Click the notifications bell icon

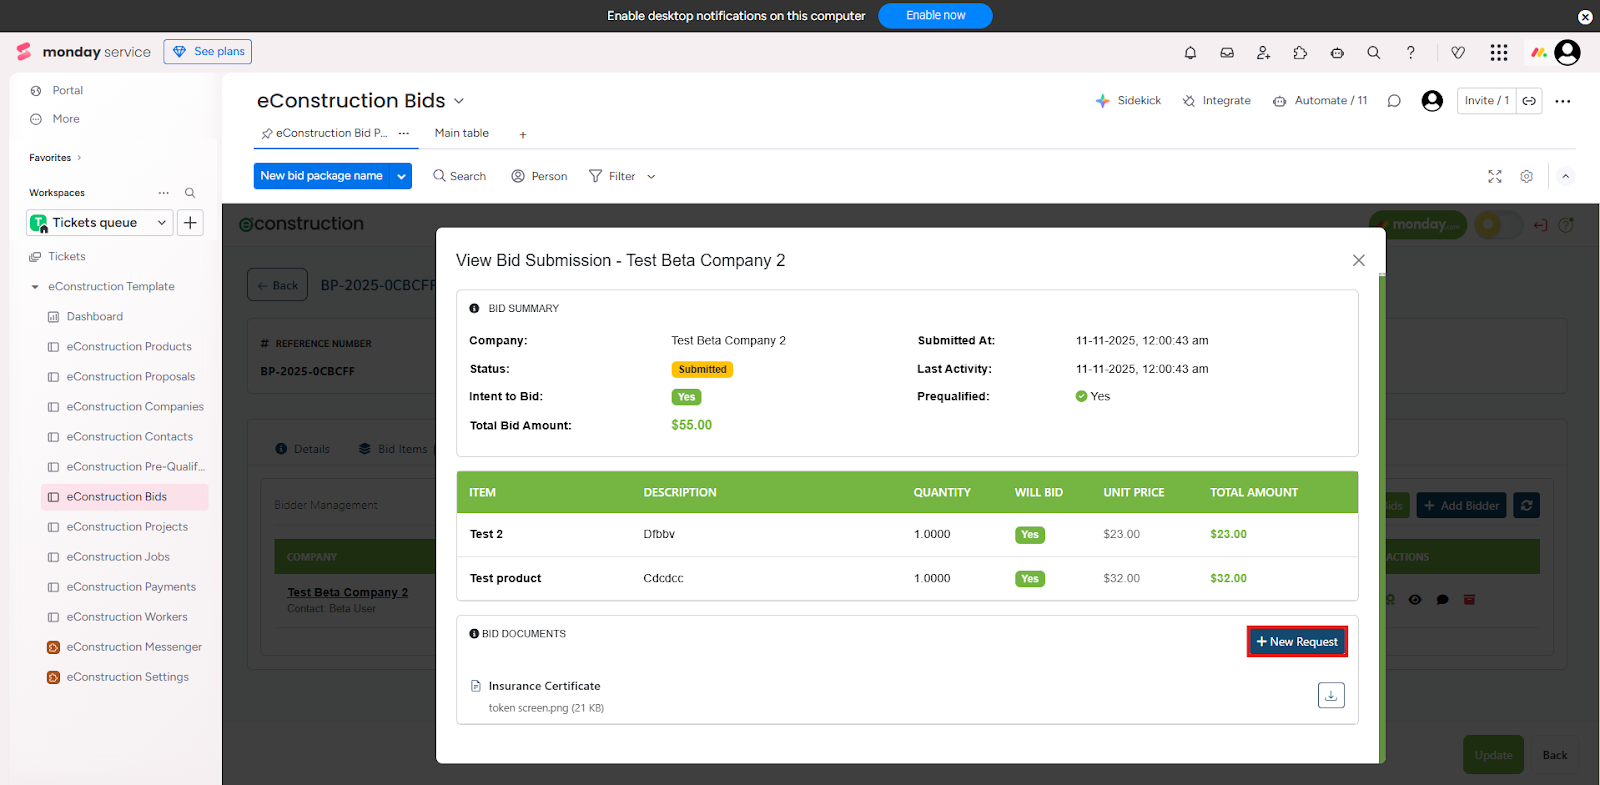1190,53
